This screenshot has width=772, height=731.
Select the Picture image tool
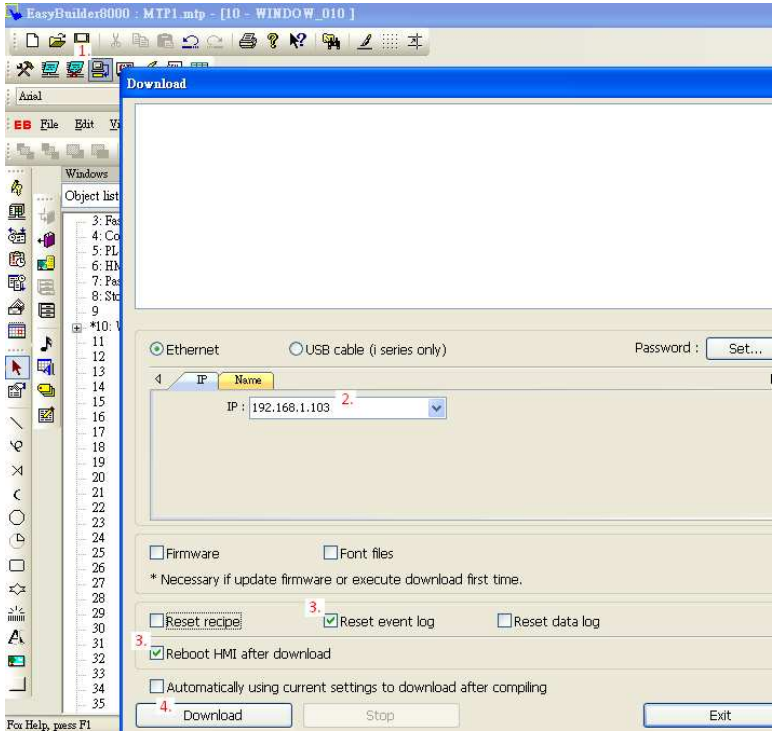[x=16, y=661]
